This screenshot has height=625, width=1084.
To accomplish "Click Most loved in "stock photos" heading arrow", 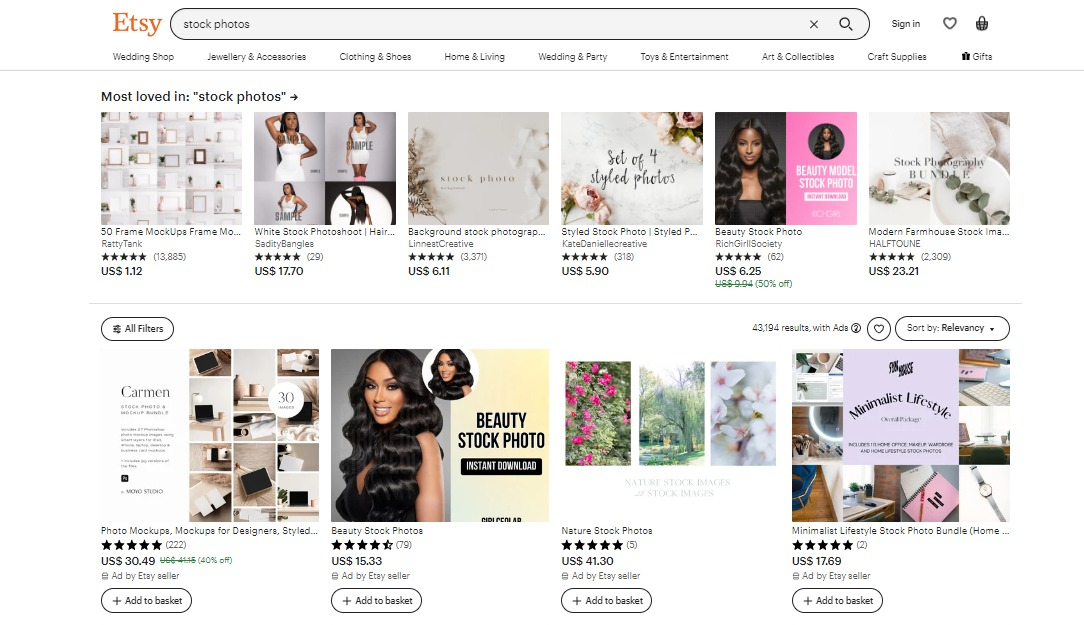I will pyautogui.click(x=294, y=97).
